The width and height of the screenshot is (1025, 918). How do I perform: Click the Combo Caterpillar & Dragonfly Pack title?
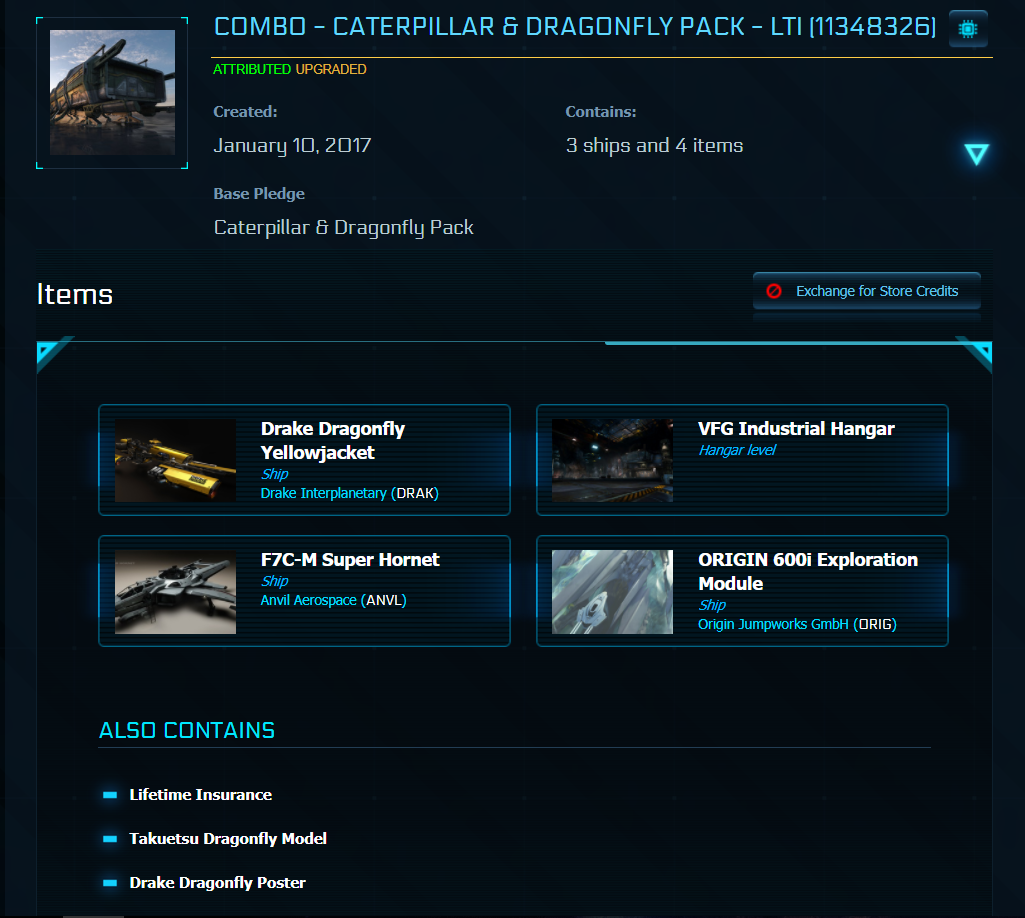point(575,27)
